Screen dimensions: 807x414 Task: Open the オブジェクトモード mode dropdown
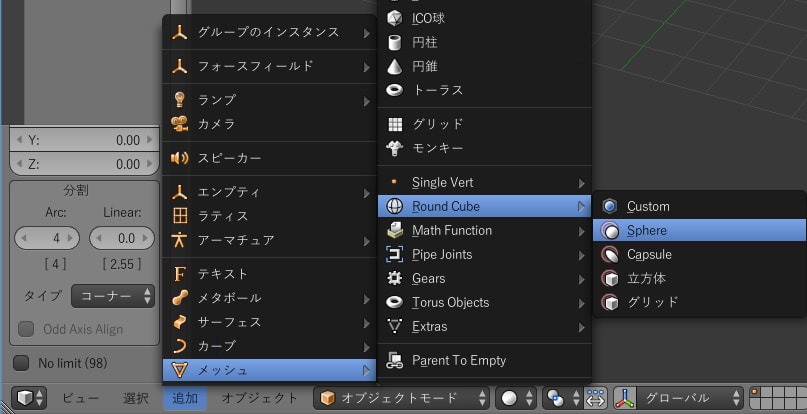click(401, 398)
